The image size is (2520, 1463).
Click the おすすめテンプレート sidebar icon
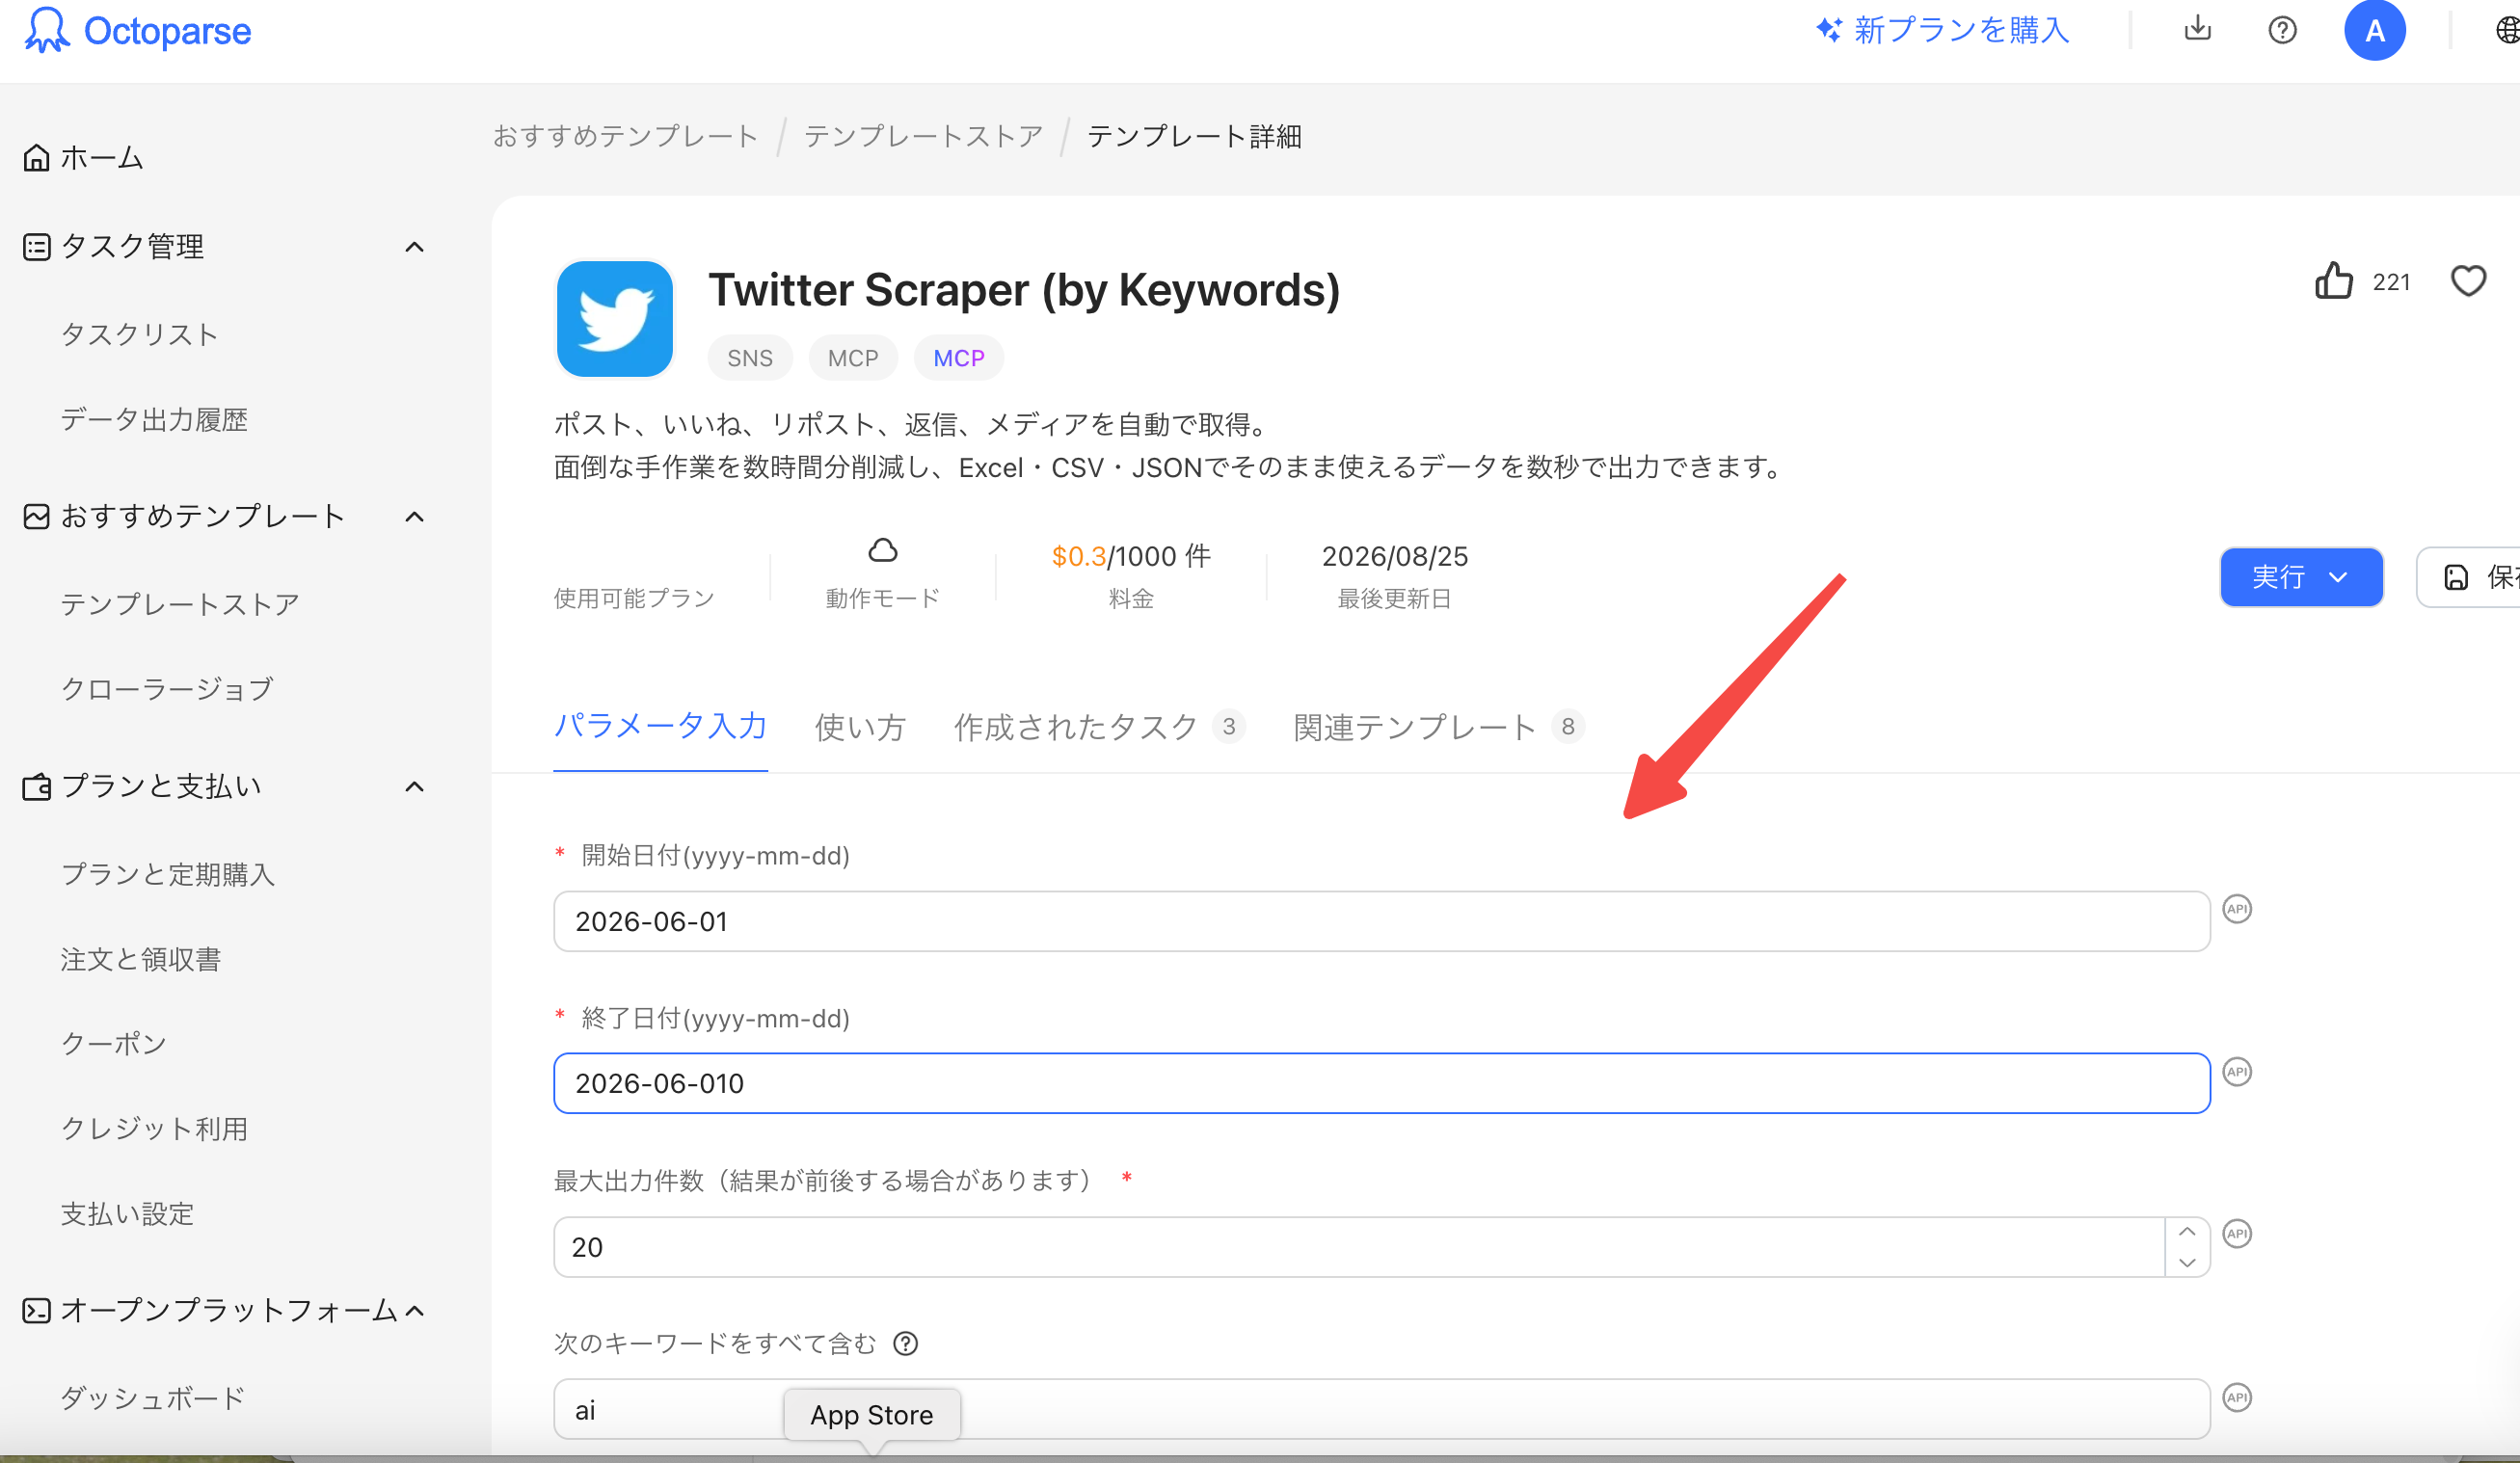(x=36, y=516)
